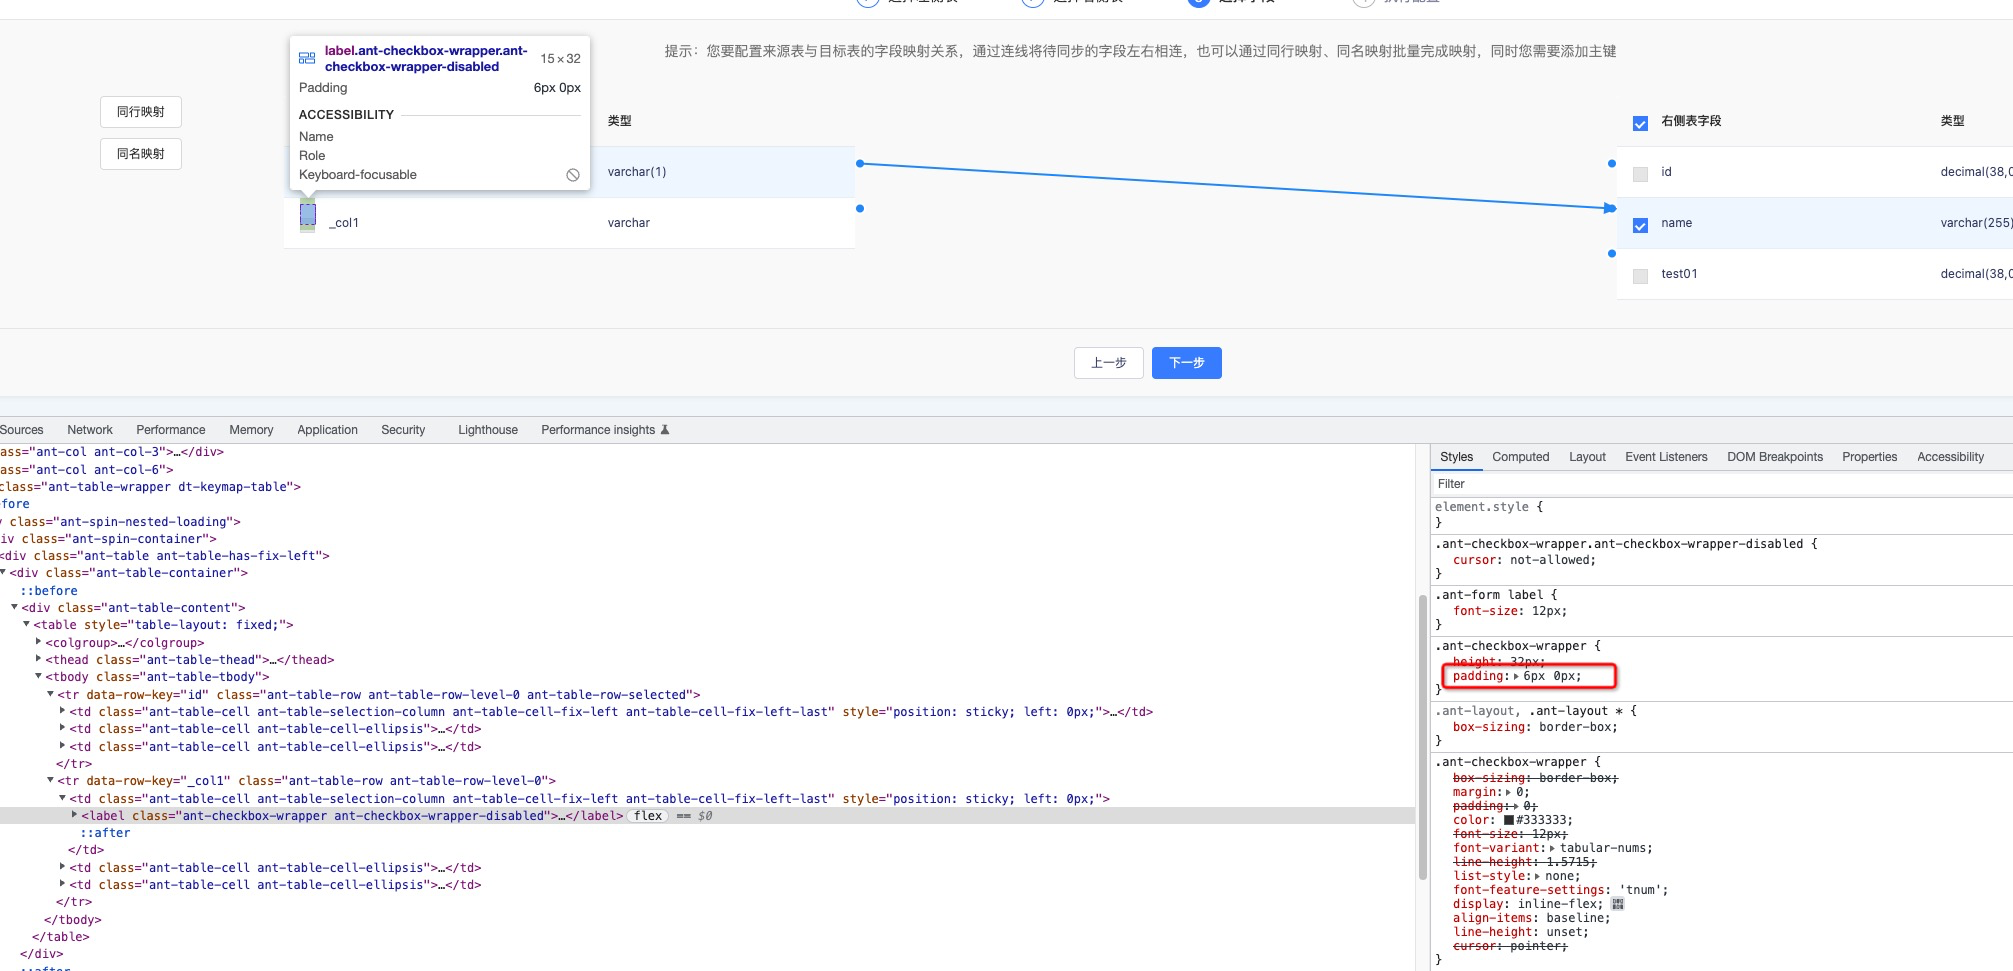
Task: Open the Accessibility sidebar tab
Action: click(x=1950, y=457)
